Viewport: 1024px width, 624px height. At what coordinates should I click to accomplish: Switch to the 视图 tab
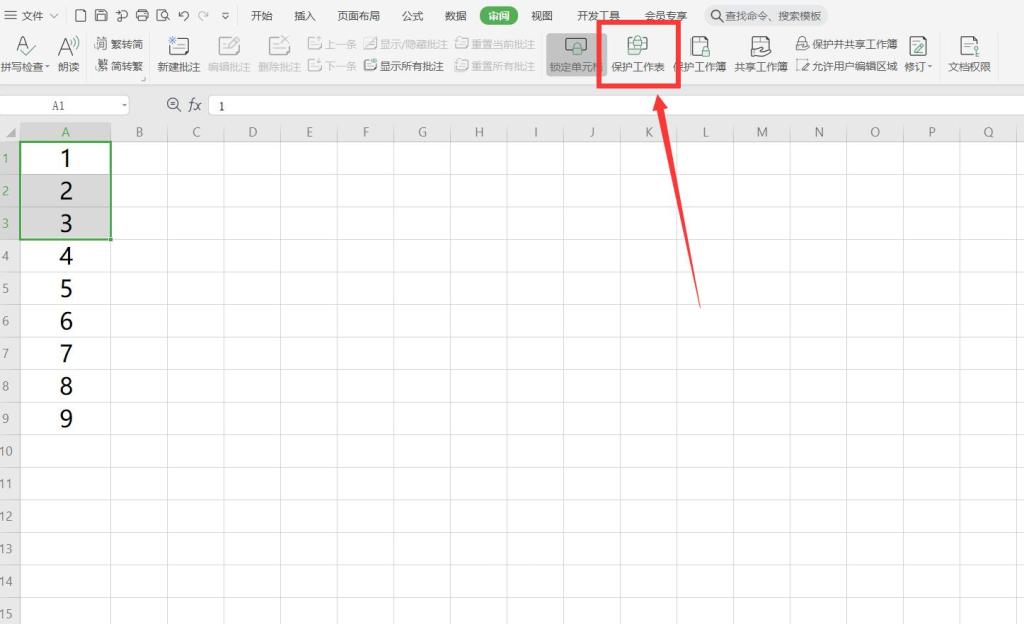coord(541,16)
